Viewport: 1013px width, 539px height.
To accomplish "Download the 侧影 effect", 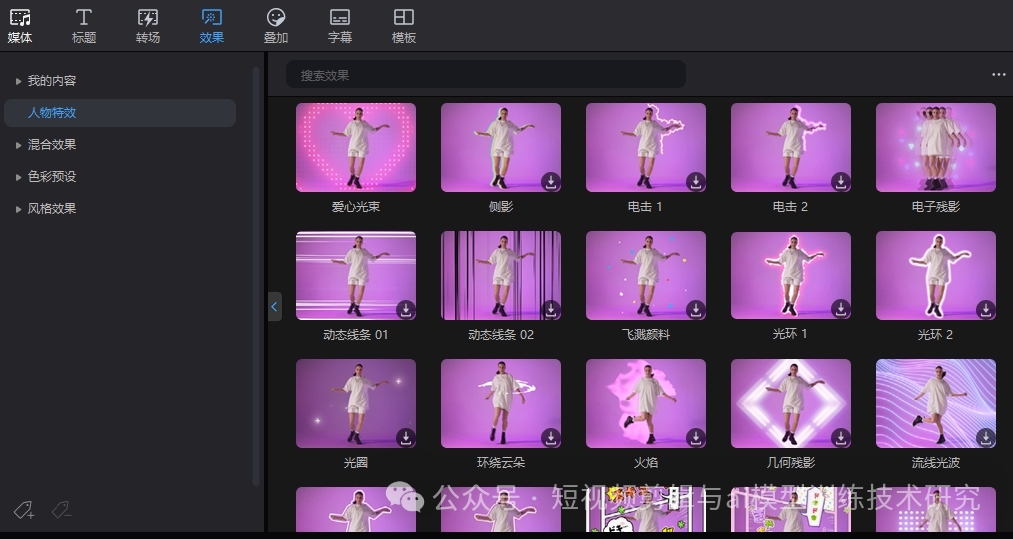I will tap(550, 182).
